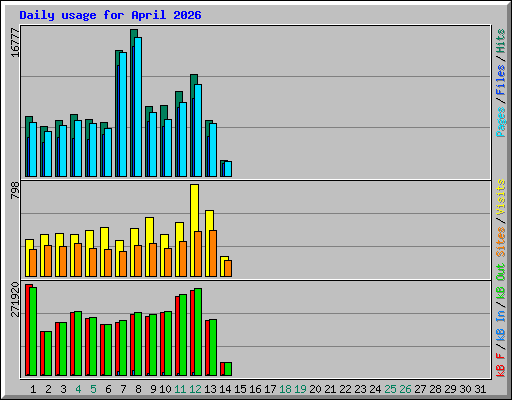Click day label 21 on x-axis

pos(330,389)
